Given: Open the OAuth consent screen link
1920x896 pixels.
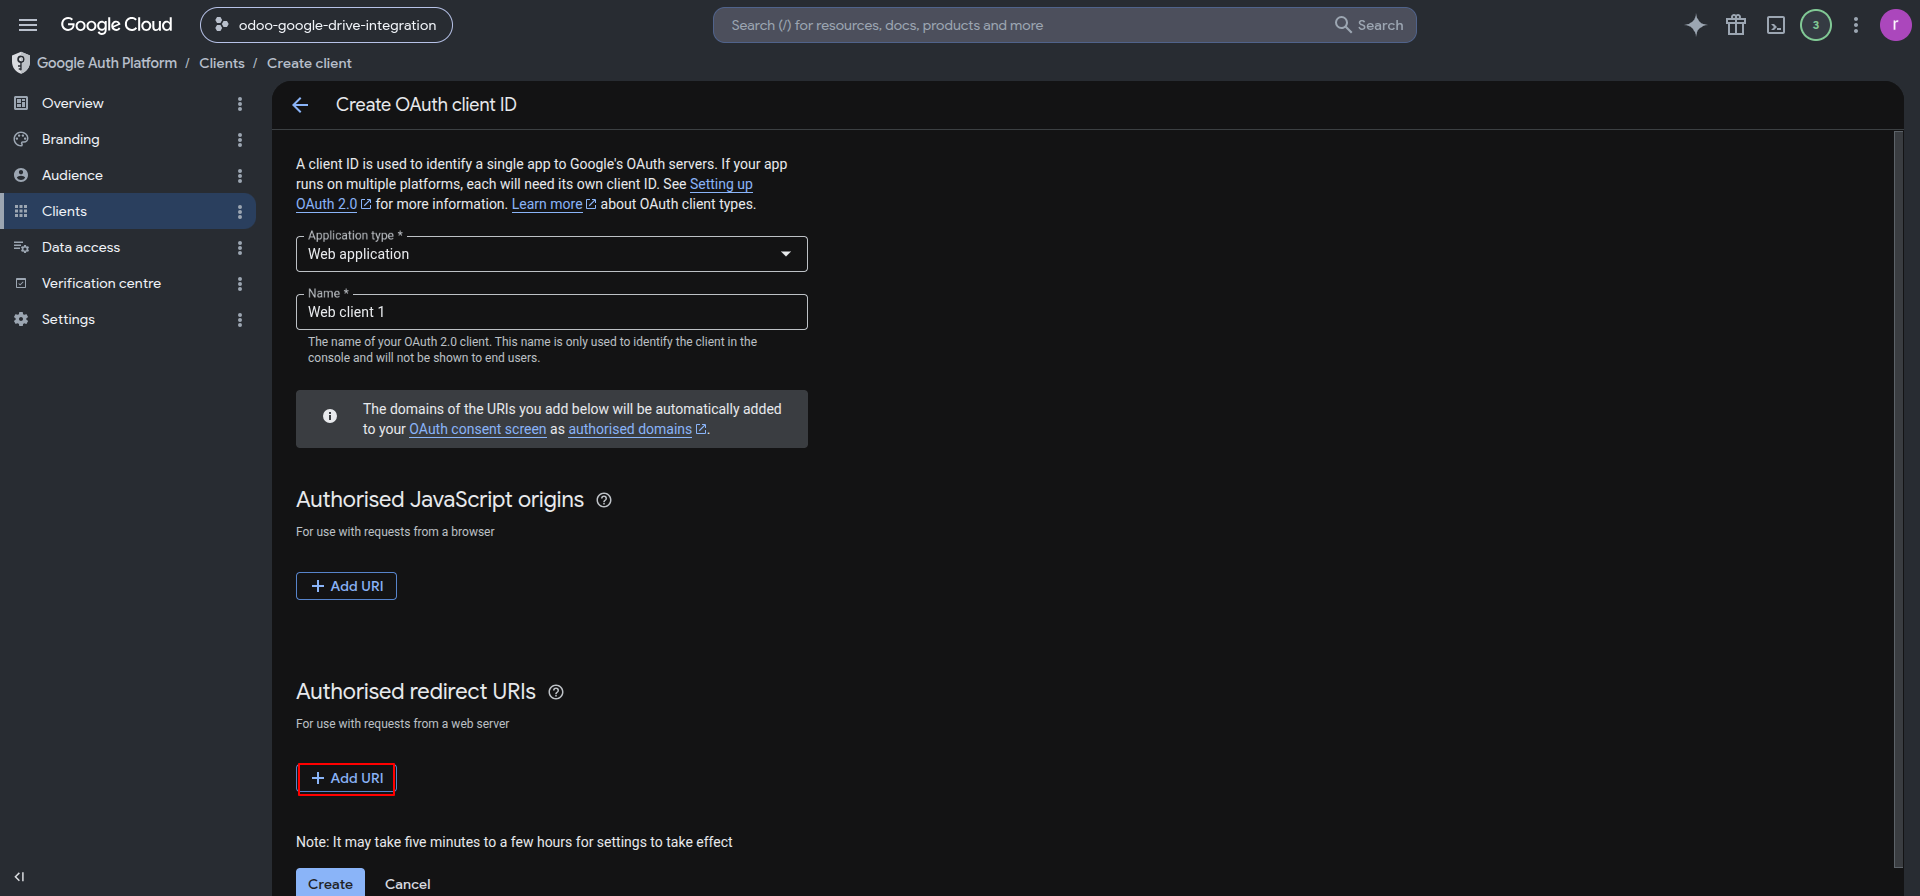Looking at the screenshot, I should click(x=477, y=429).
